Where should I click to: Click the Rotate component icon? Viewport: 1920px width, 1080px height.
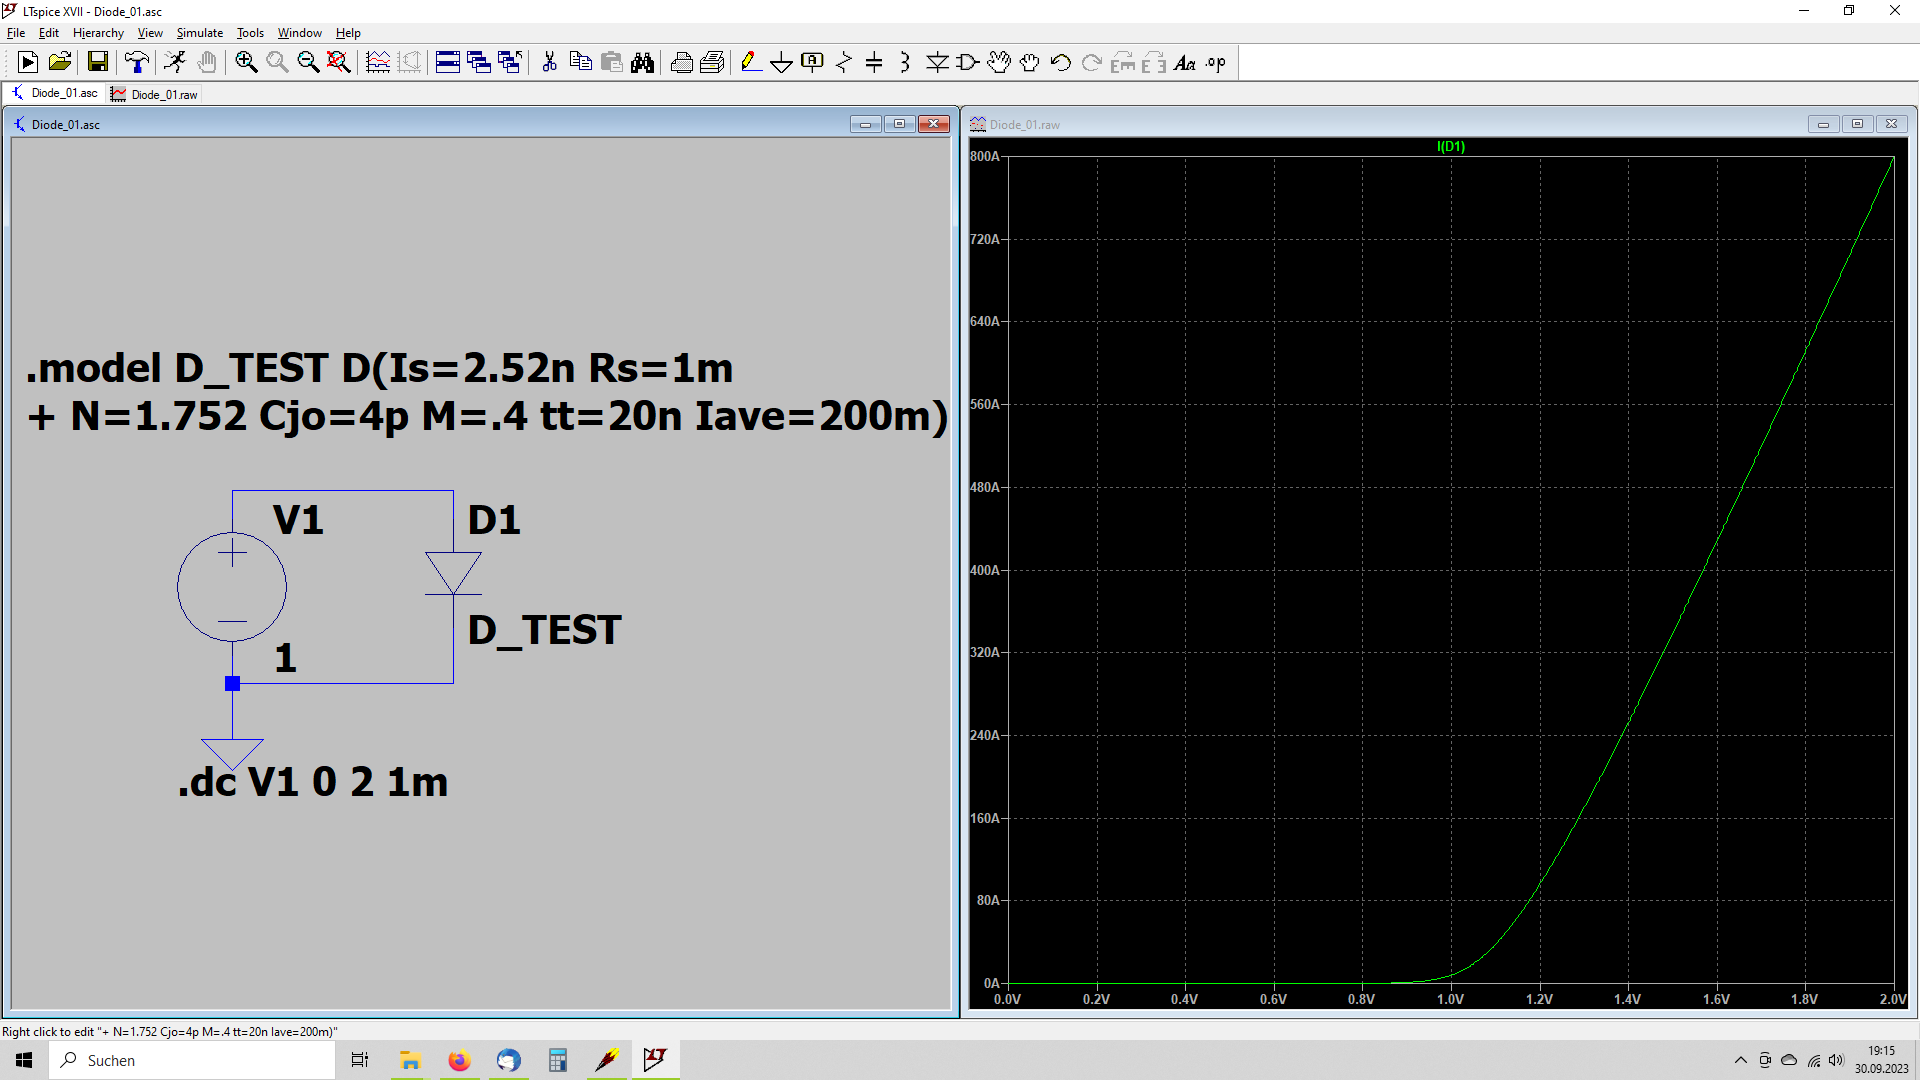(x=1123, y=63)
